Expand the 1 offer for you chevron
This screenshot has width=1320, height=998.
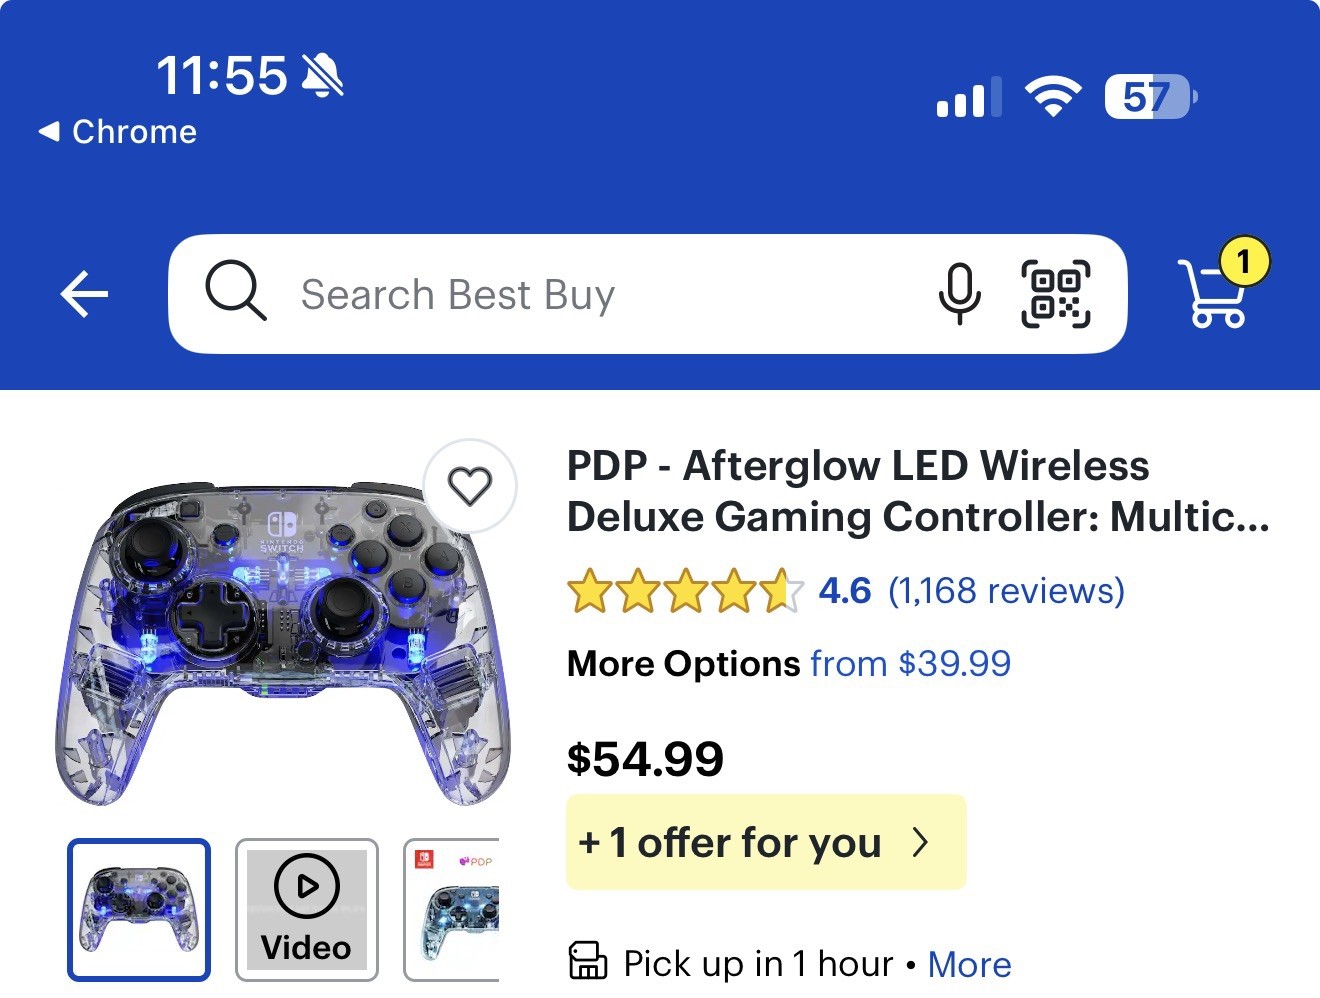(x=921, y=843)
